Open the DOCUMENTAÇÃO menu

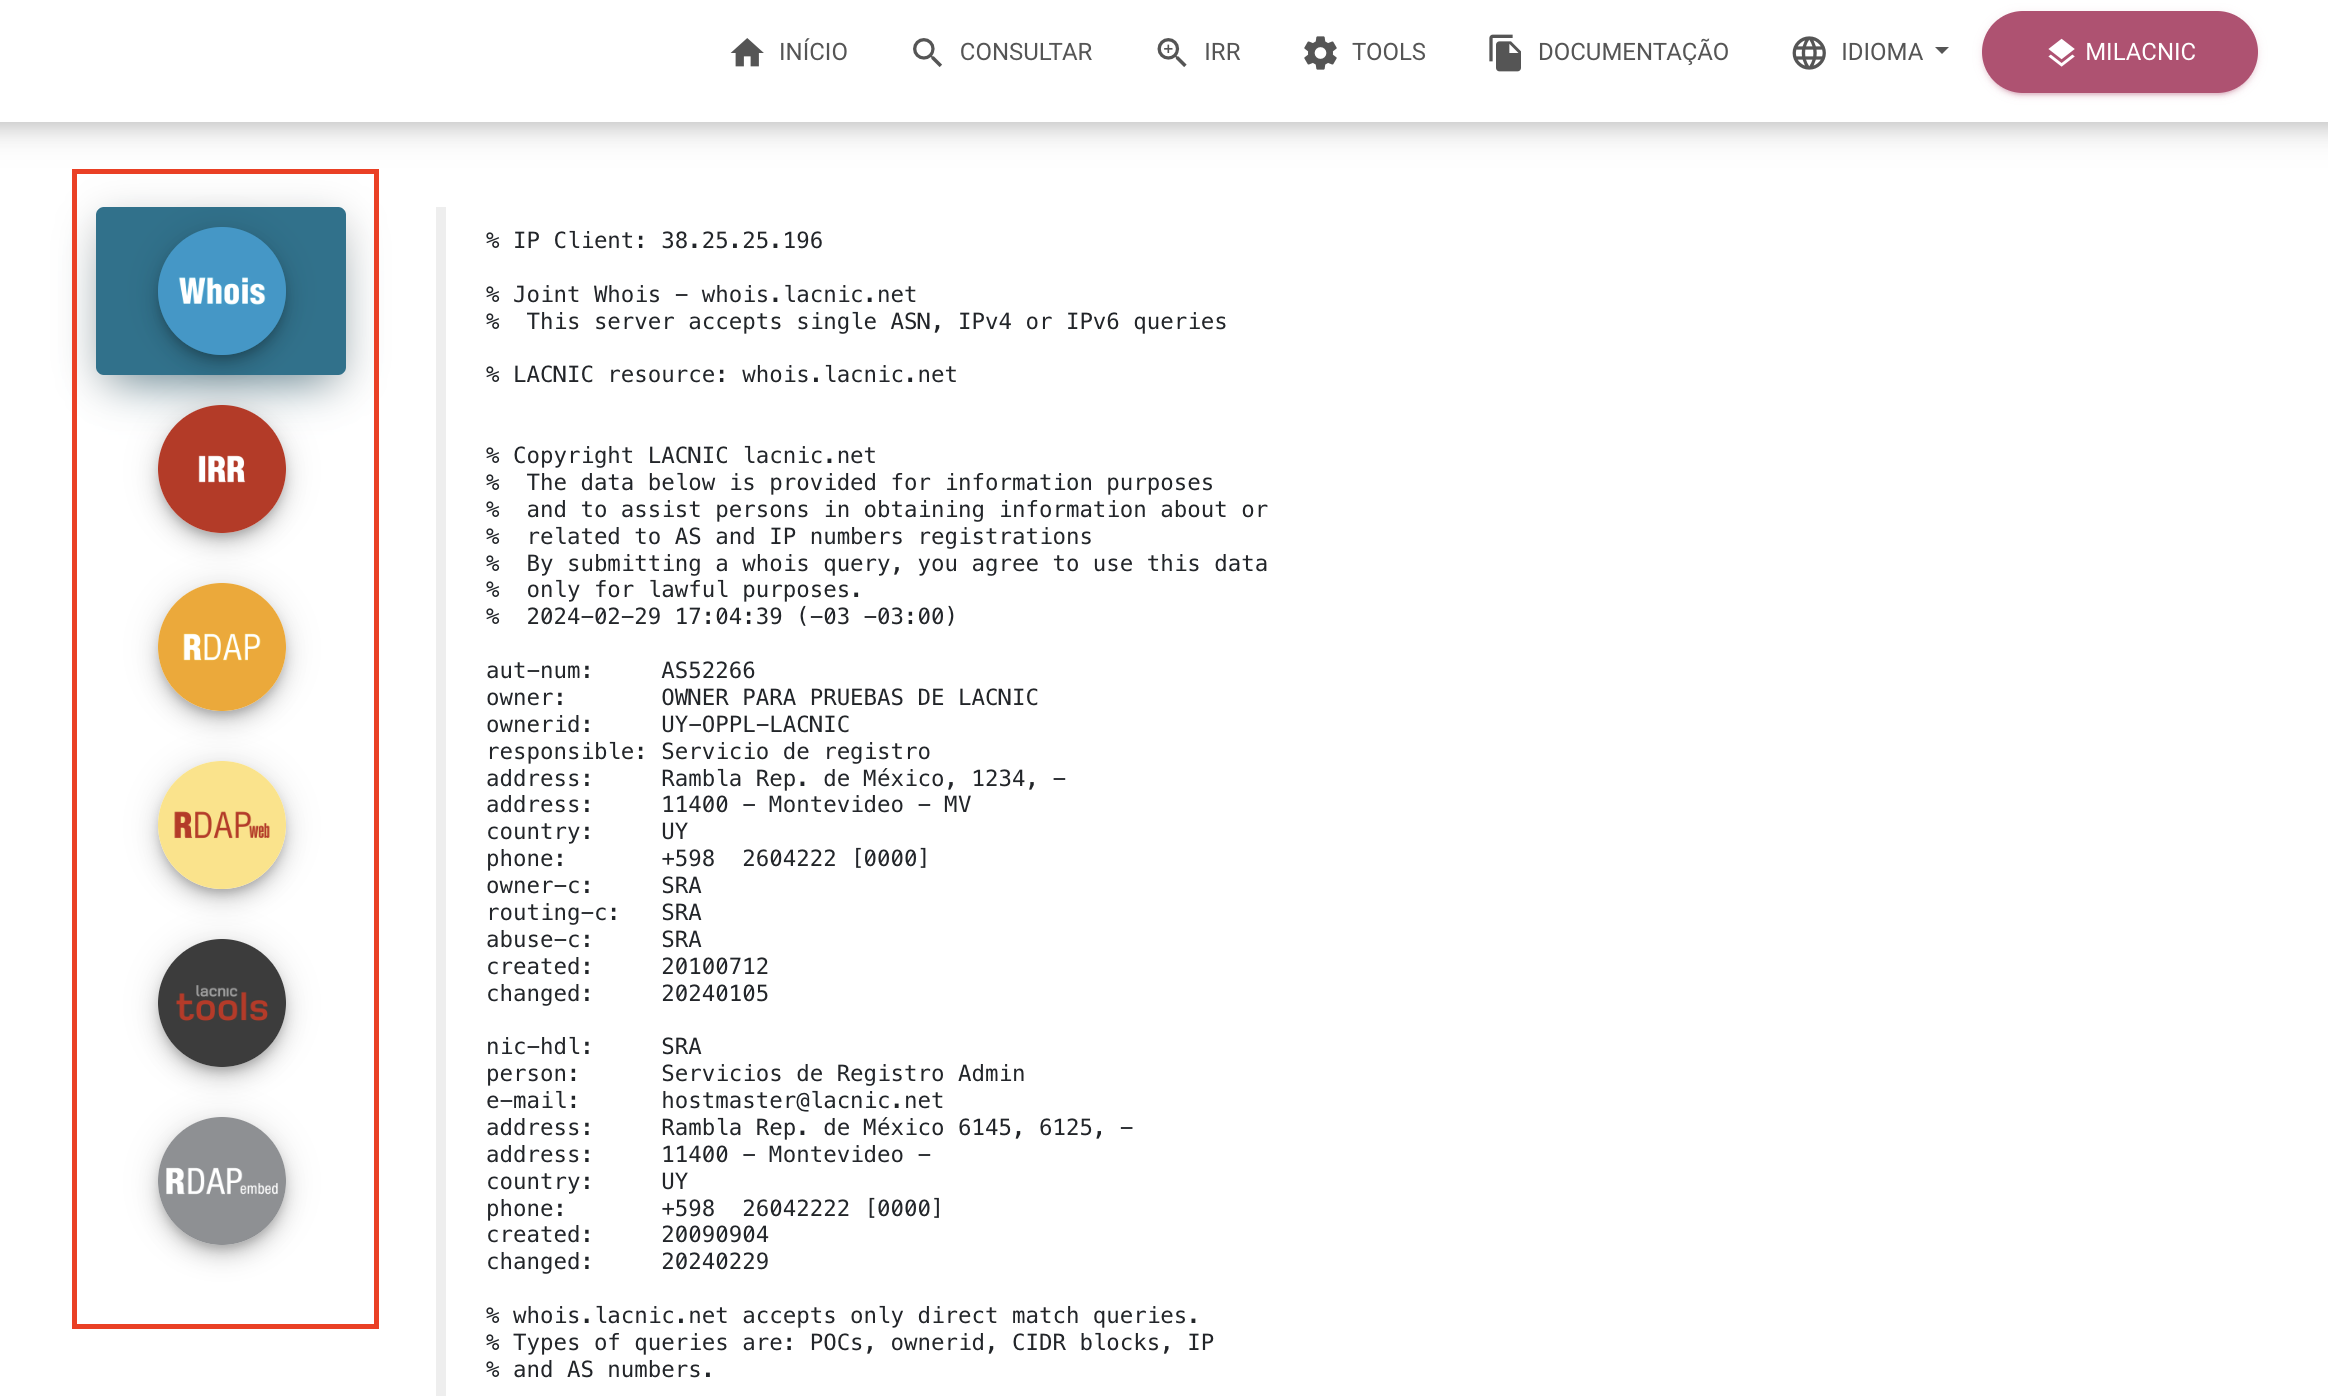1632,52
